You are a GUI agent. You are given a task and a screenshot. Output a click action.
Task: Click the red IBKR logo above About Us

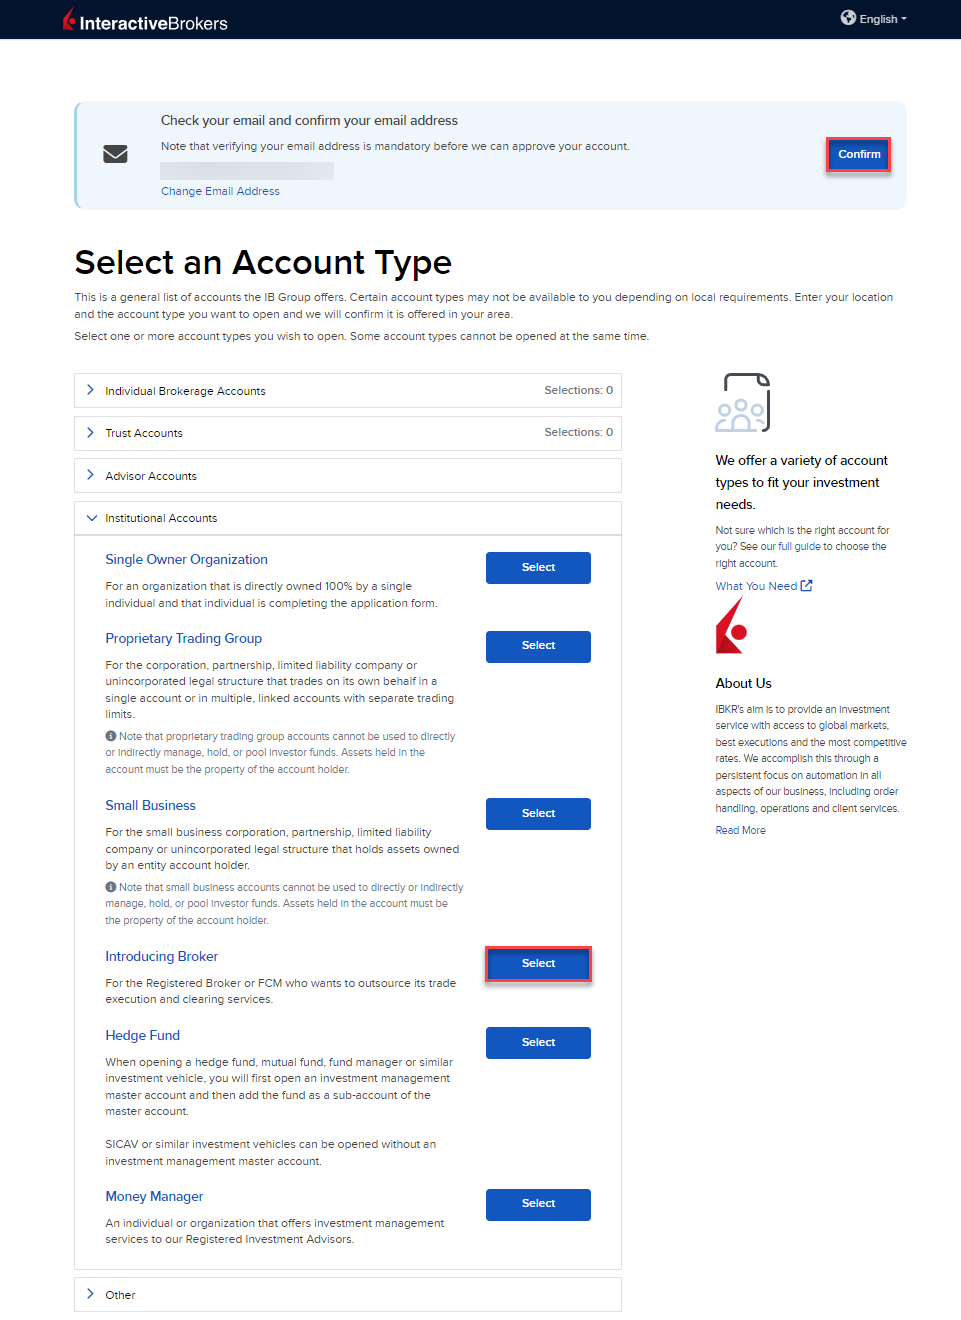tap(732, 626)
